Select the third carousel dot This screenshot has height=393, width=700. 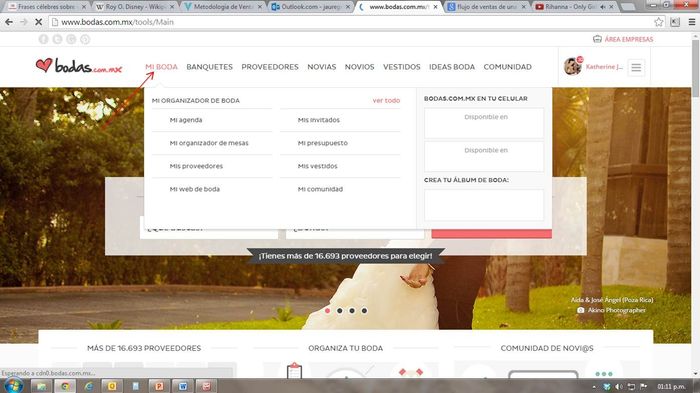click(352, 310)
